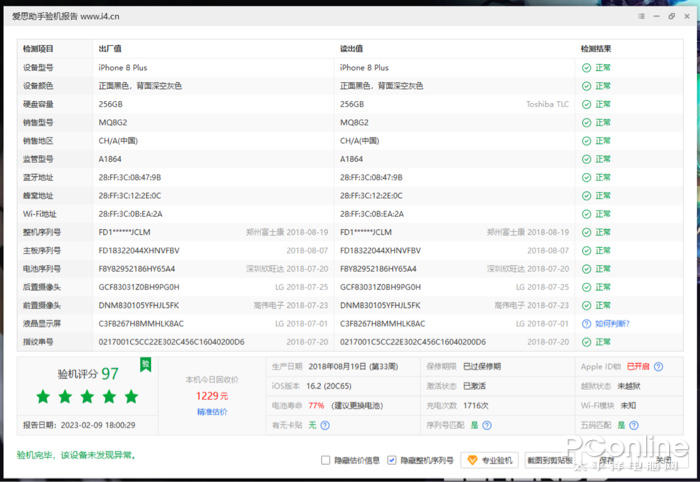This screenshot has height=482, width=700.
Task: Click the 检测项目 column header
Action: pyautogui.click(x=38, y=49)
